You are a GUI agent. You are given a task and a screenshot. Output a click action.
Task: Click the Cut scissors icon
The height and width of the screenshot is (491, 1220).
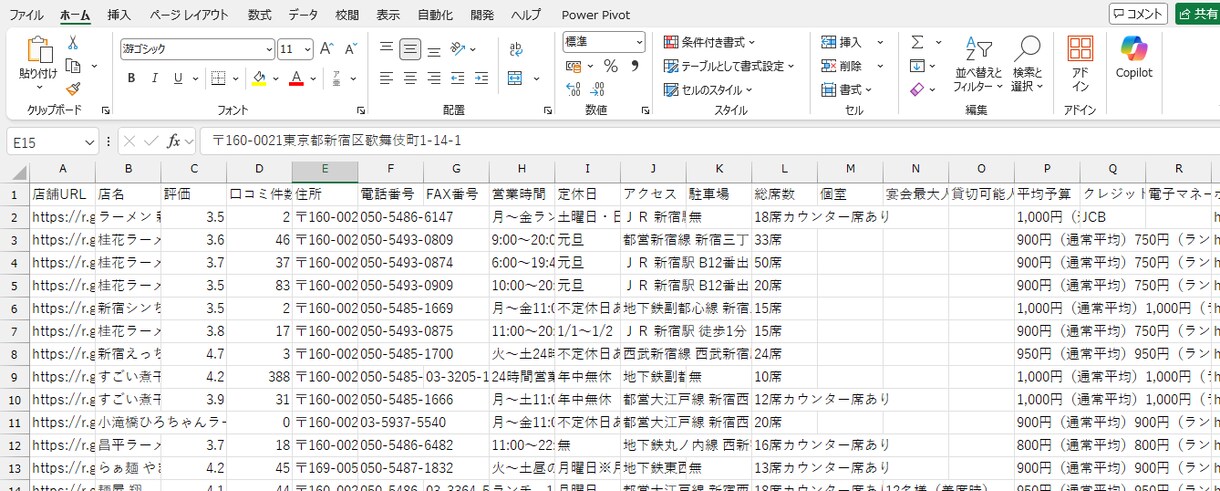click(x=73, y=43)
